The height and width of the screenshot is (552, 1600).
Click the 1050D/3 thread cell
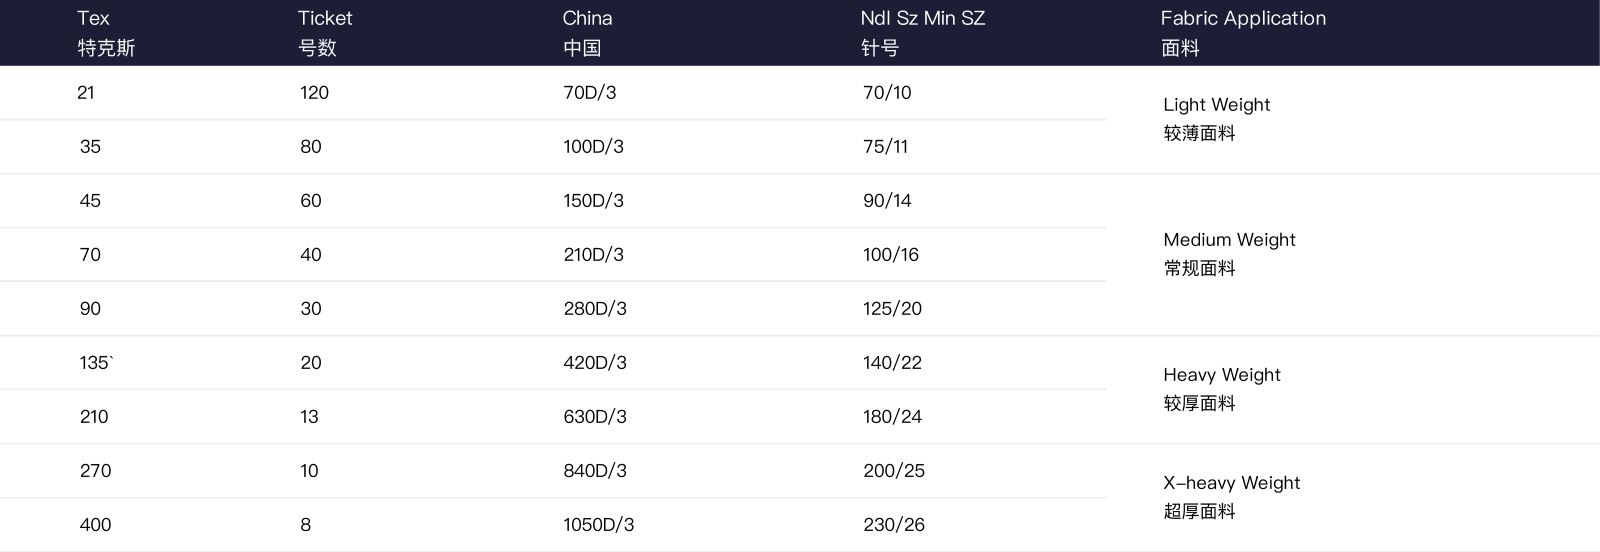(598, 525)
